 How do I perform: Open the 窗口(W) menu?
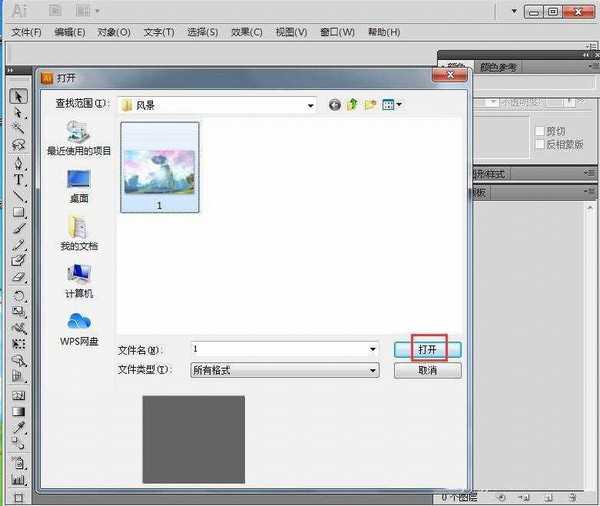[337, 32]
